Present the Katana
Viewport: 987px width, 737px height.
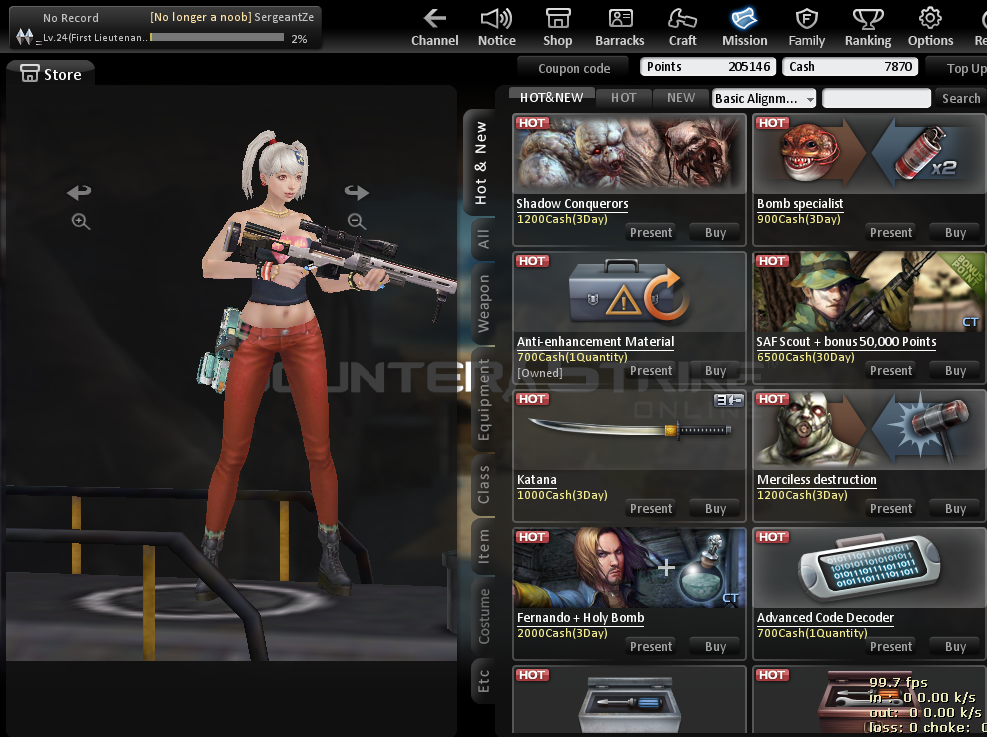coord(651,509)
